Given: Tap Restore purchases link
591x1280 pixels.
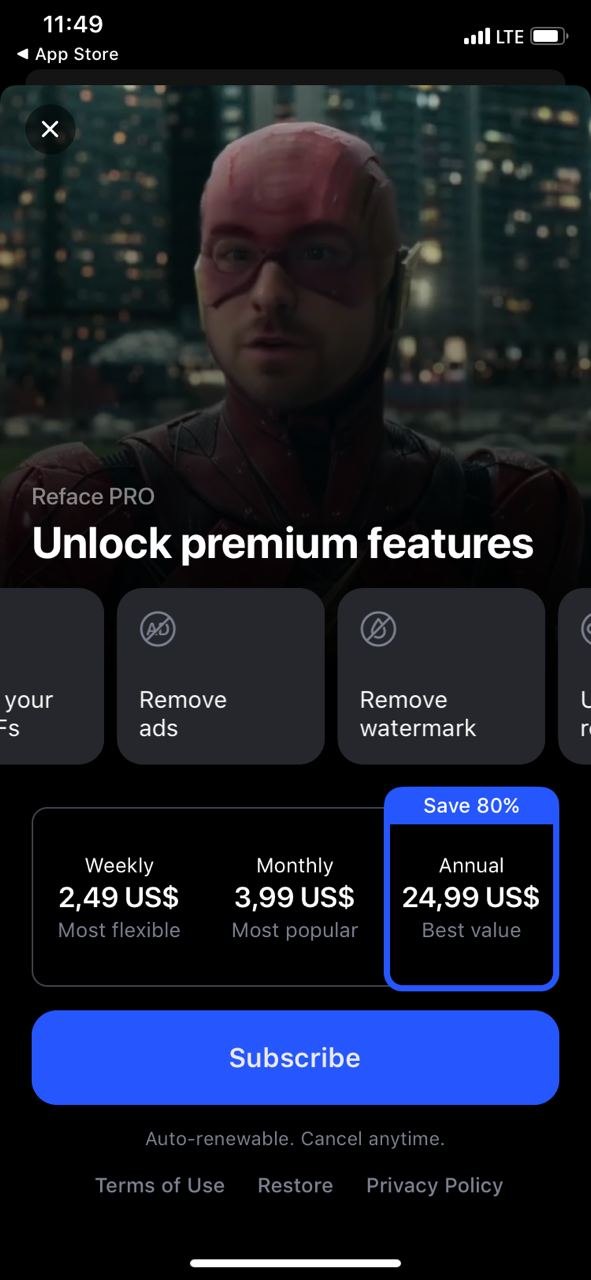Looking at the screenshot, I should coord(295,1185).
